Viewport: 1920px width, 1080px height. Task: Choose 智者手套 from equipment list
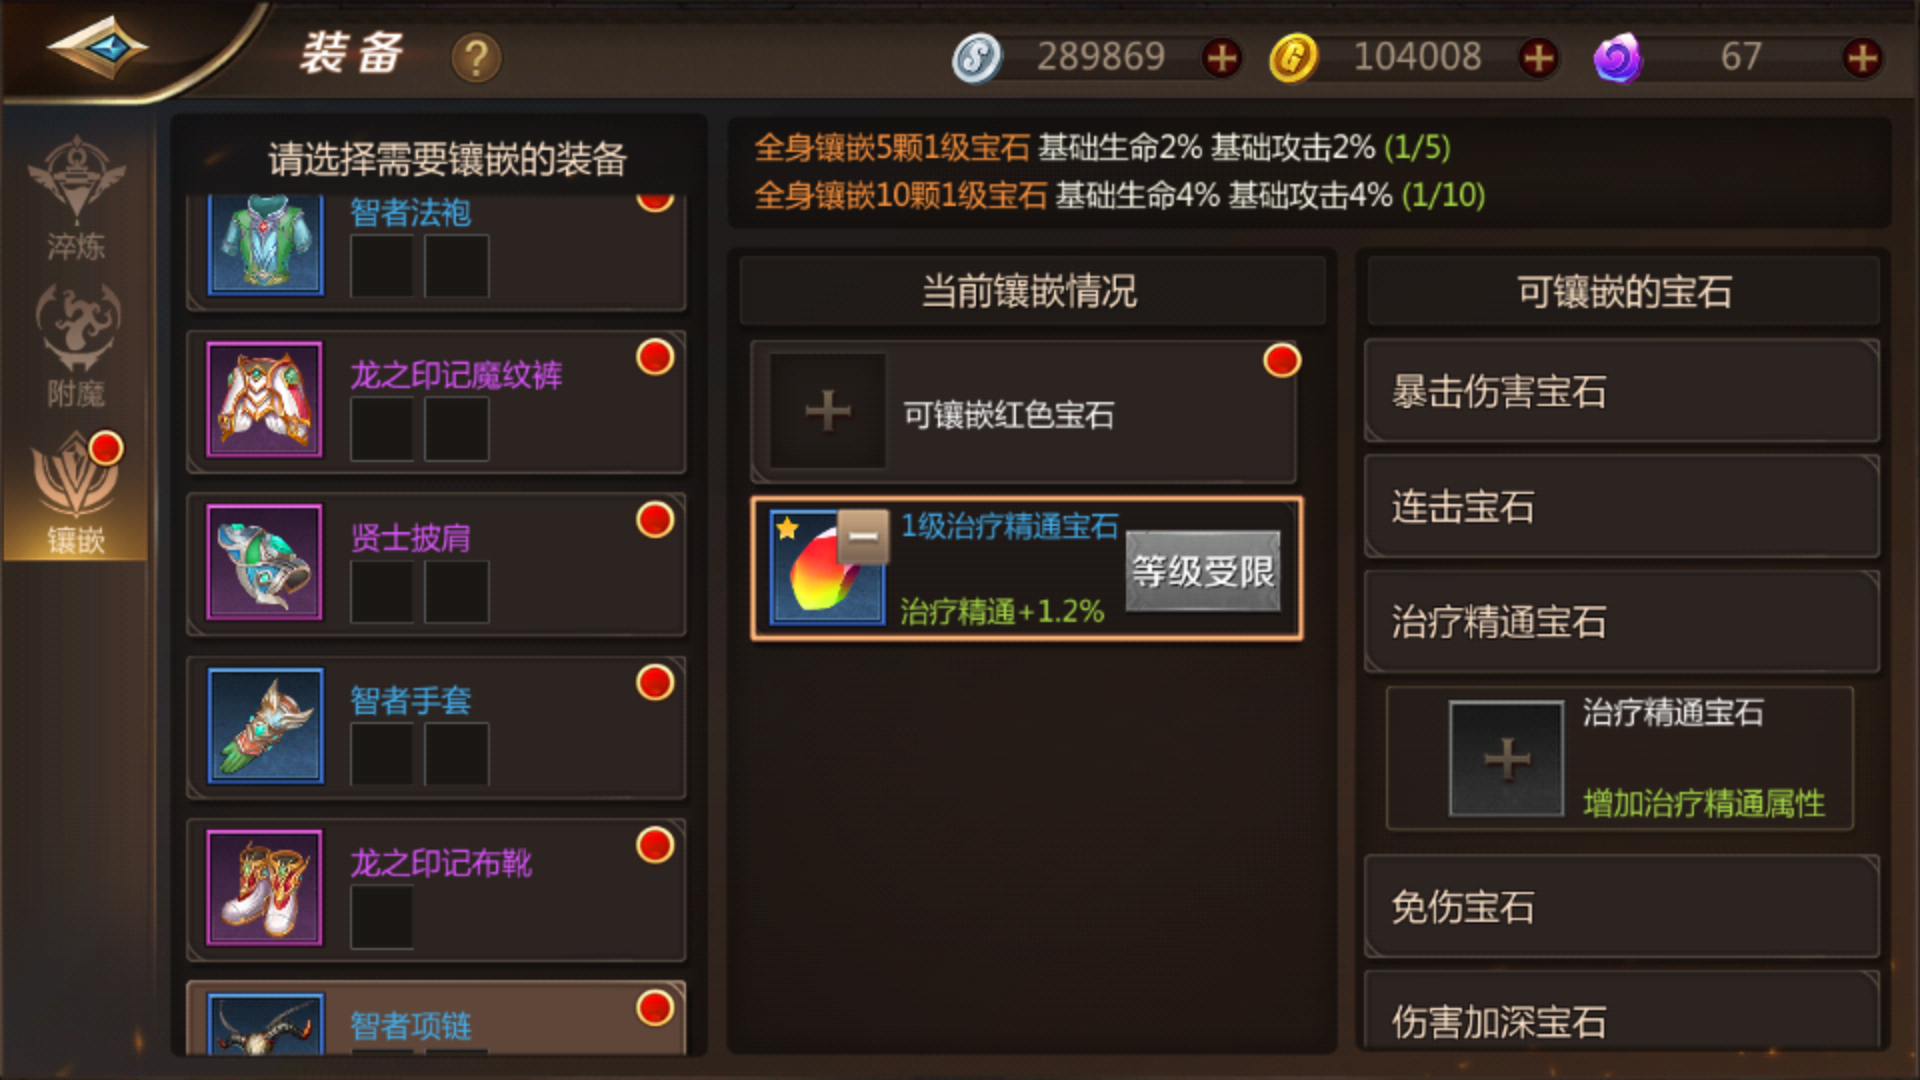click(x=436, y=727)
